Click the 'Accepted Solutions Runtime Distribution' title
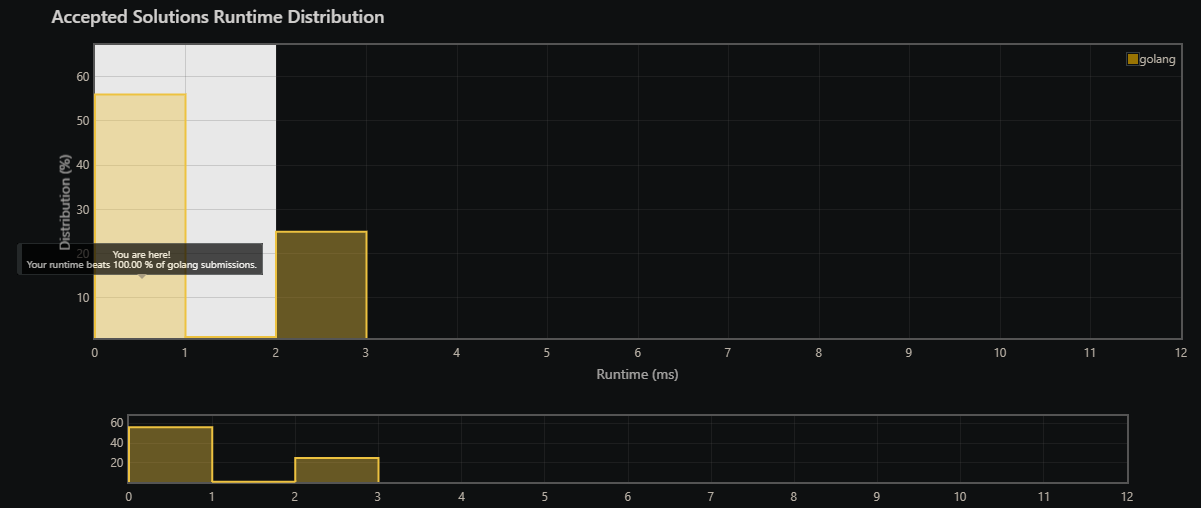1201x508 pixels. click(x=217, y=17)
